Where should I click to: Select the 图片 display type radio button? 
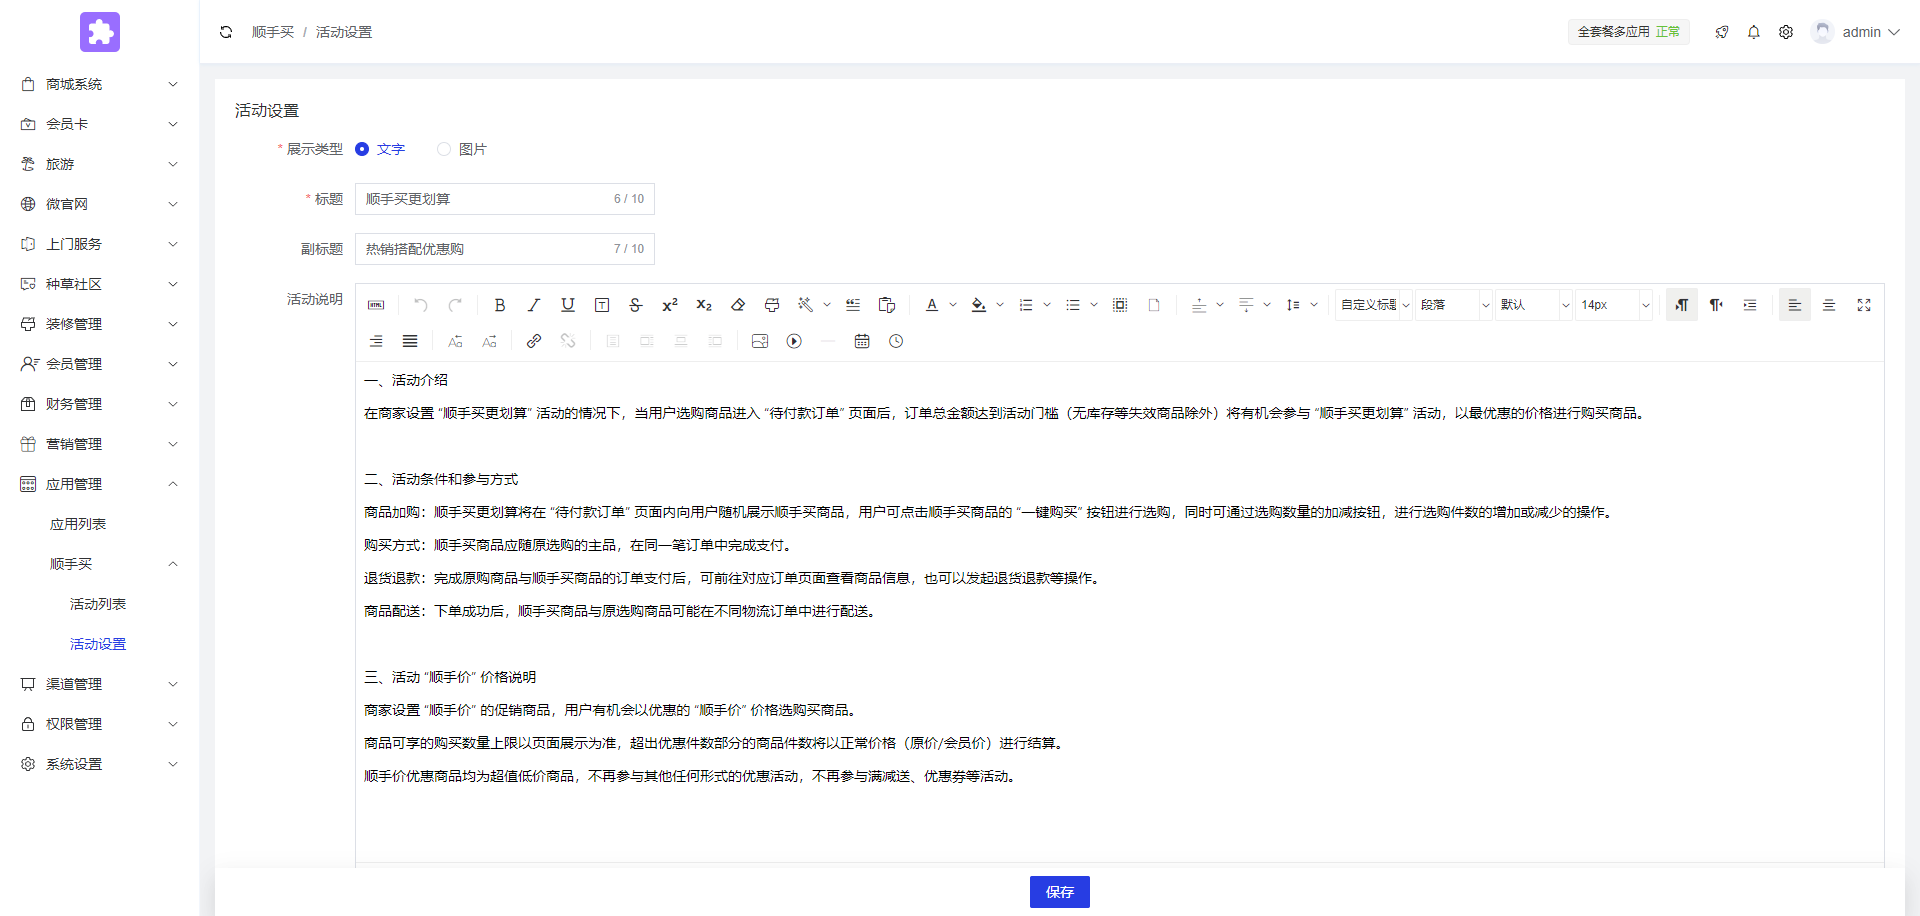pos(444,149)
